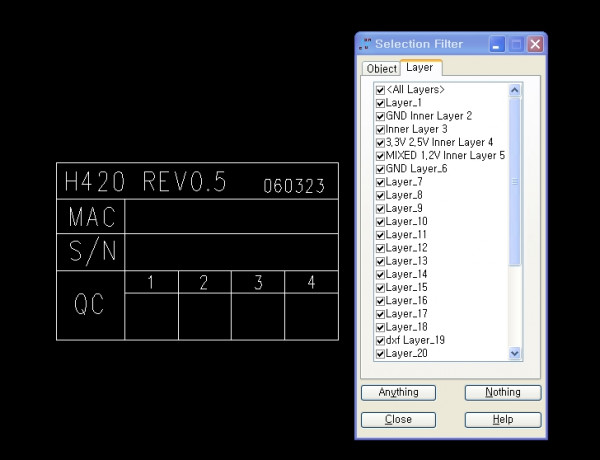Select the QC column number 3
Screen dimensions: 600x460
coord(258,282)
